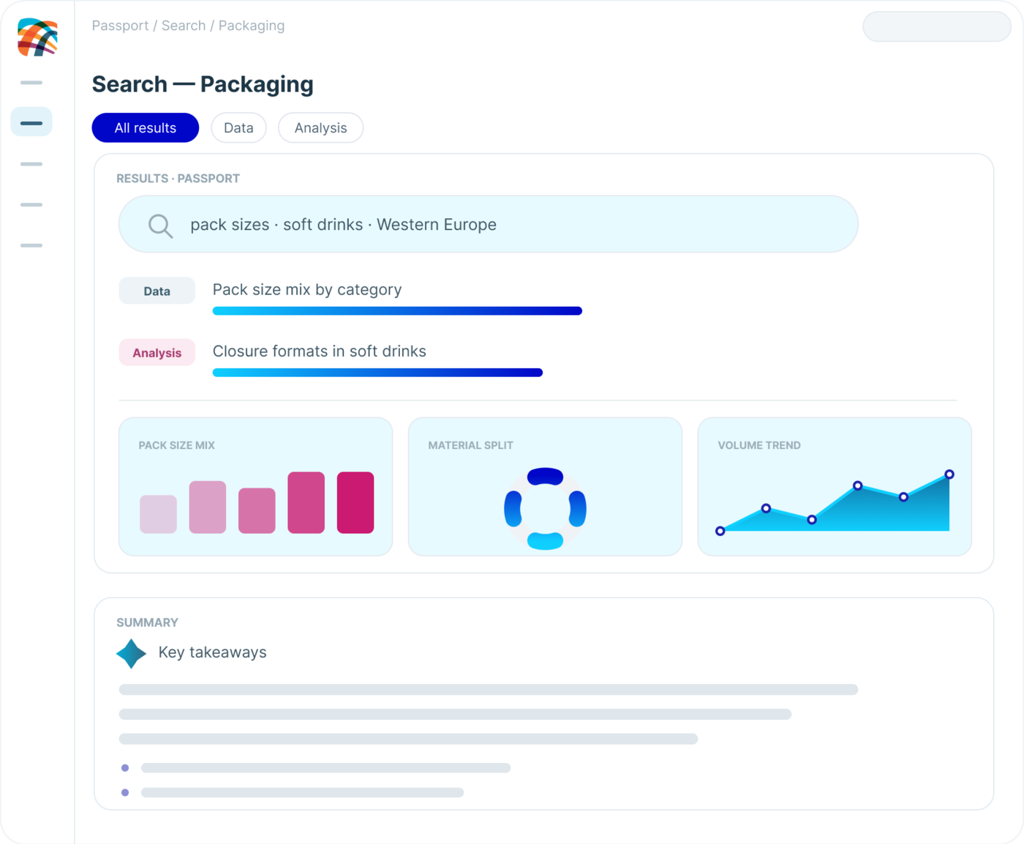Go to Passport in the breadcrumb
The height and width of the screenshot is (844, 1024).
pos(120,25)
